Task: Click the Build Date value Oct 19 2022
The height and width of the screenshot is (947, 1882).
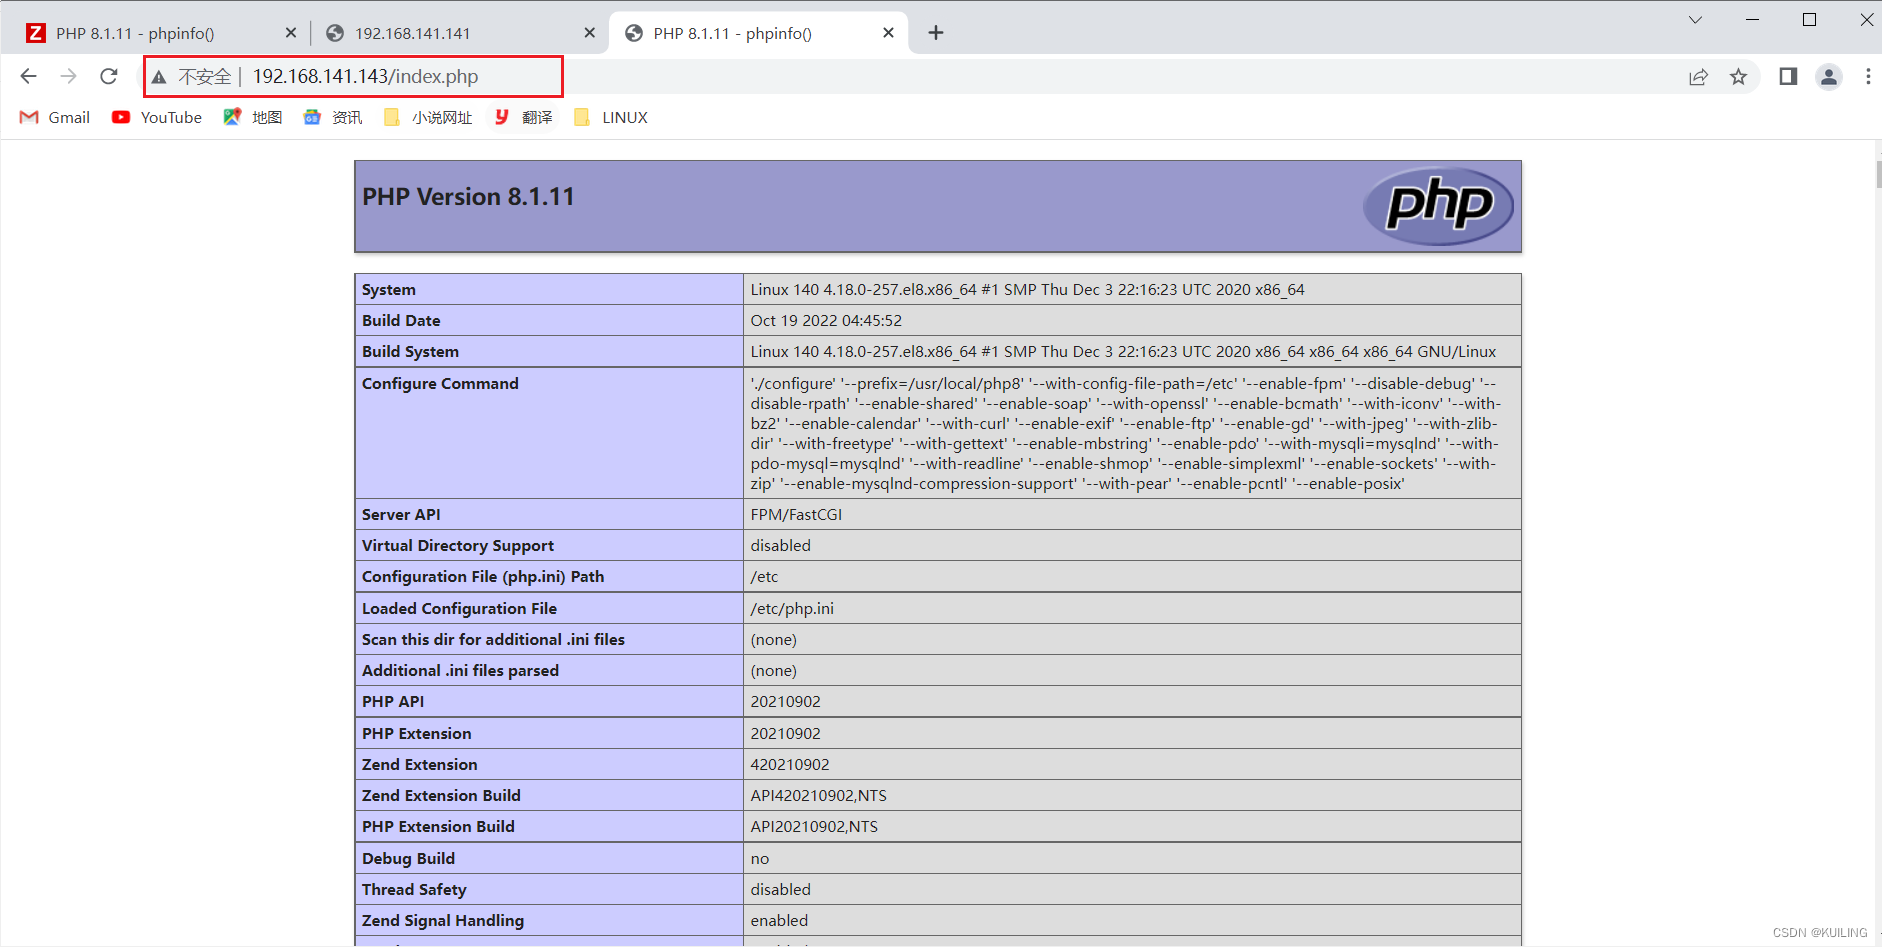Action: click(826, 321)
